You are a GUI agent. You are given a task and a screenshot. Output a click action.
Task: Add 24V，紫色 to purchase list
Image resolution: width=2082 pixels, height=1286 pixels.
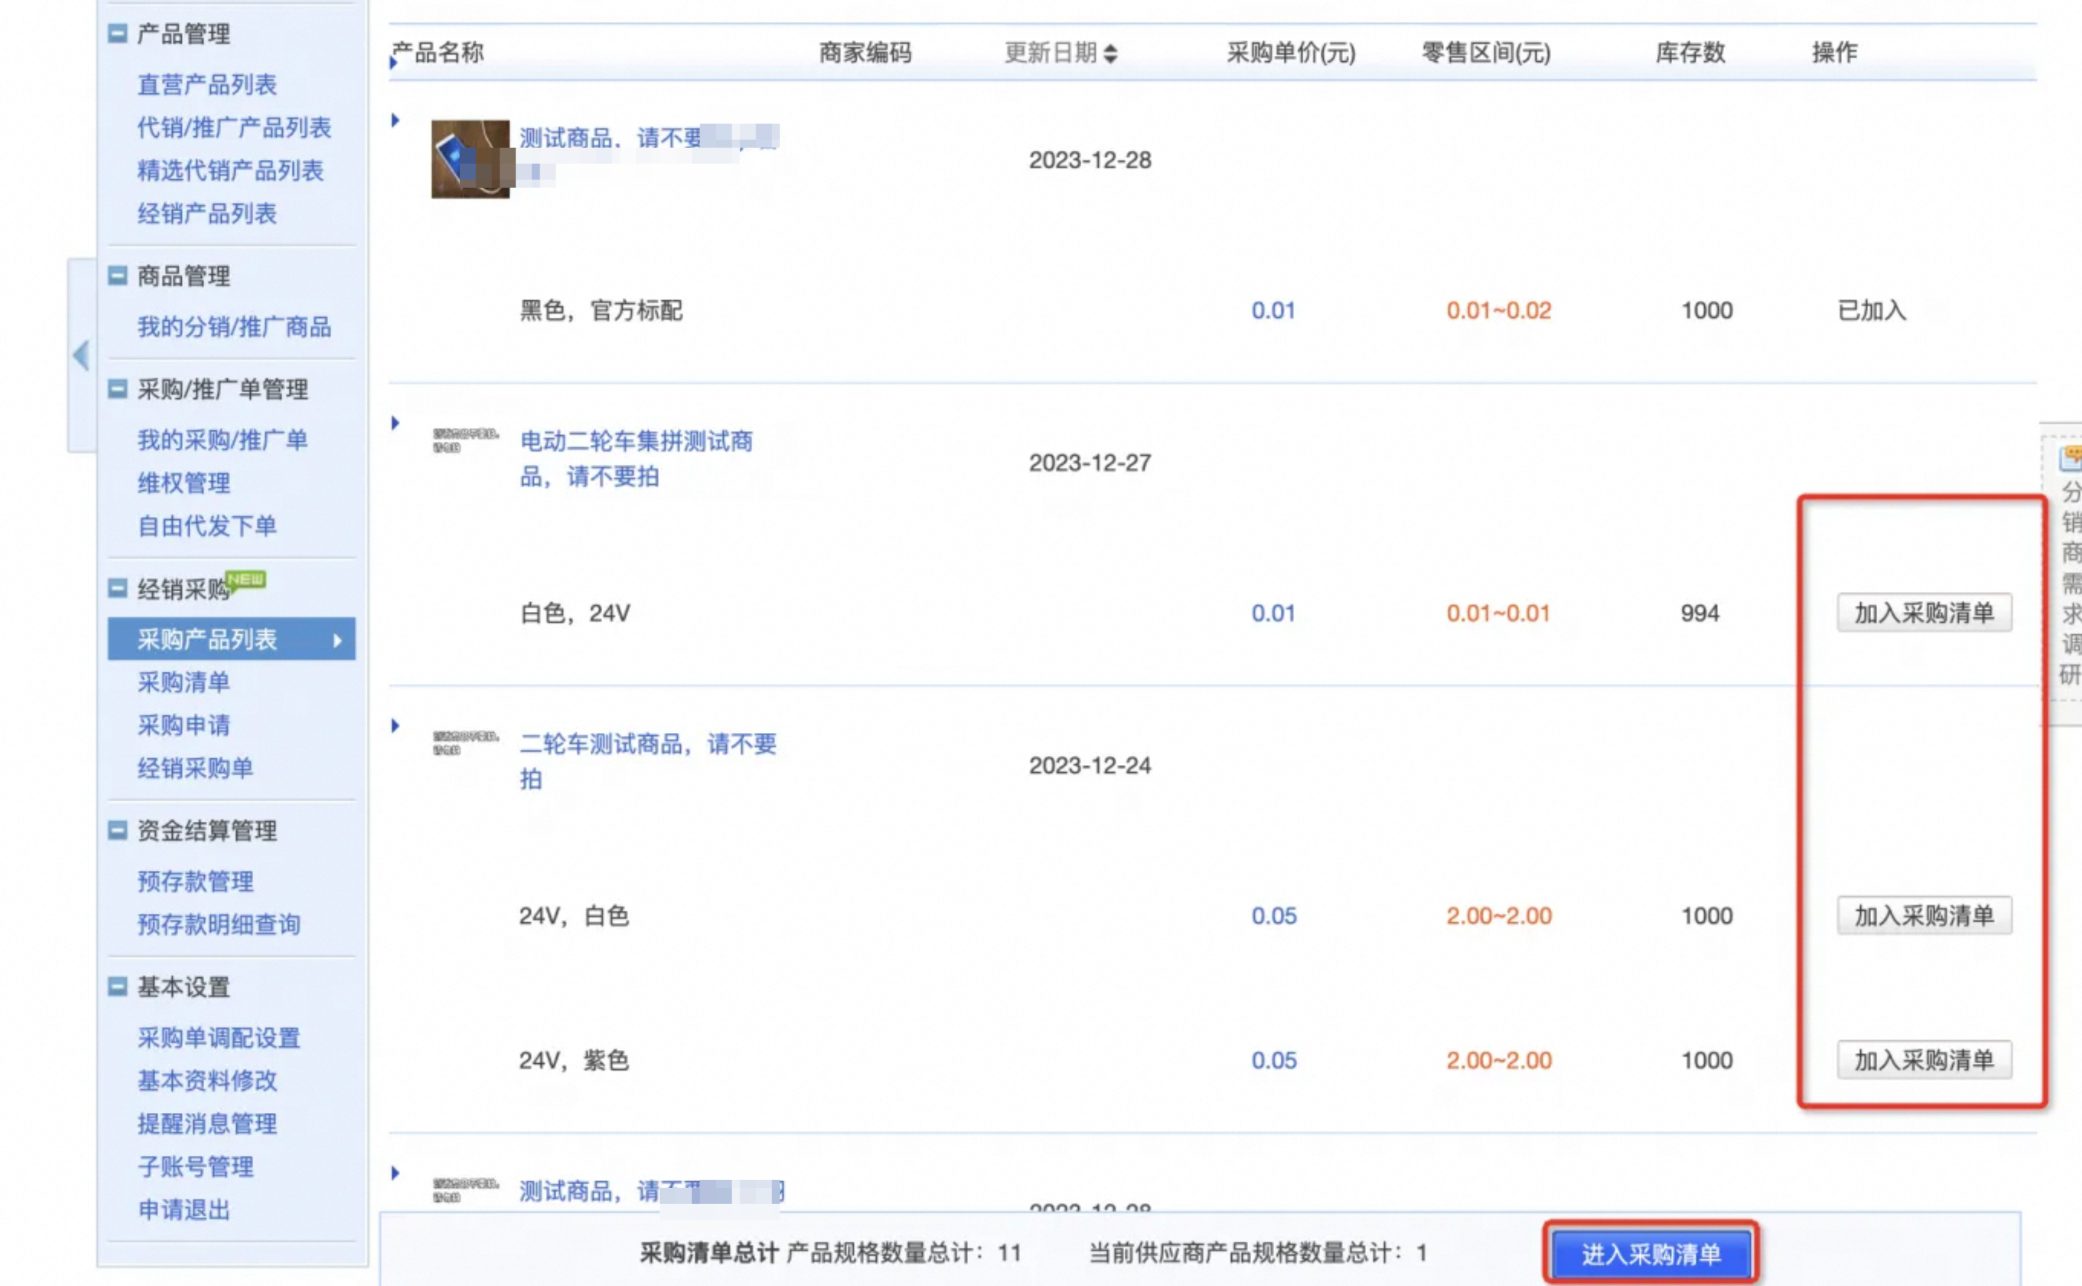tap(1924, 1060)
